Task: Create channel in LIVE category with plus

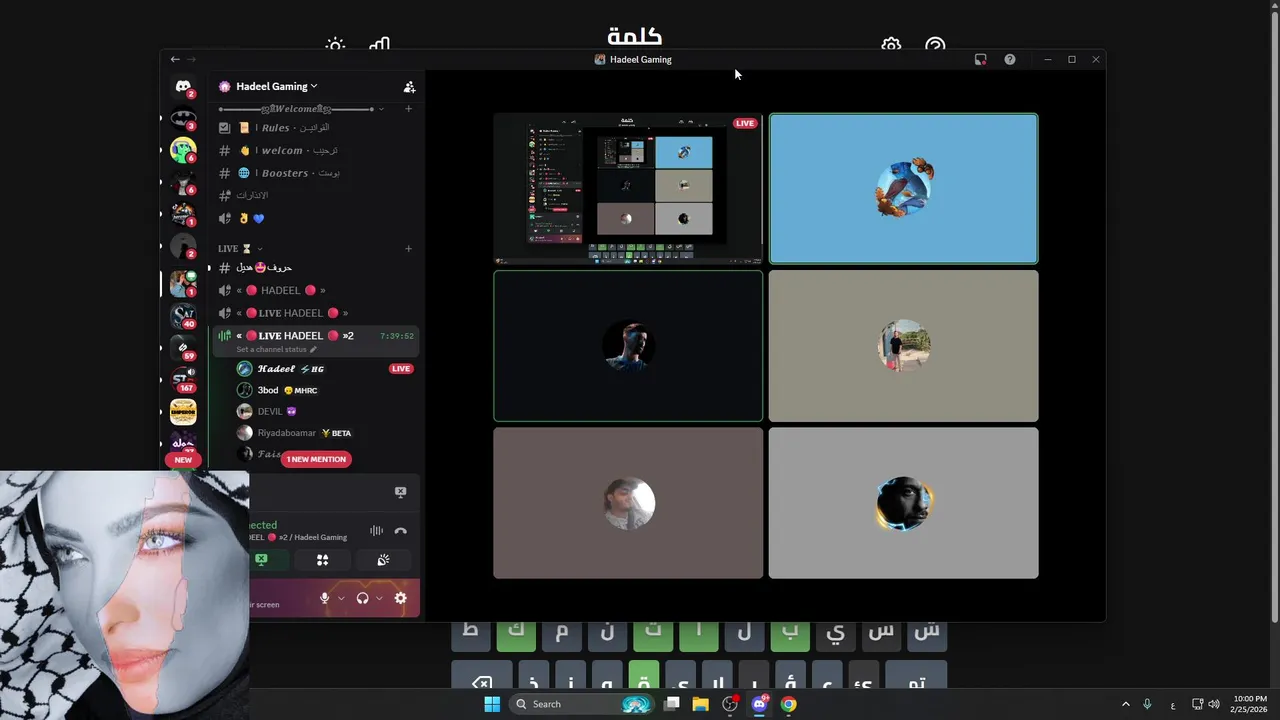Action: point(408,248)
